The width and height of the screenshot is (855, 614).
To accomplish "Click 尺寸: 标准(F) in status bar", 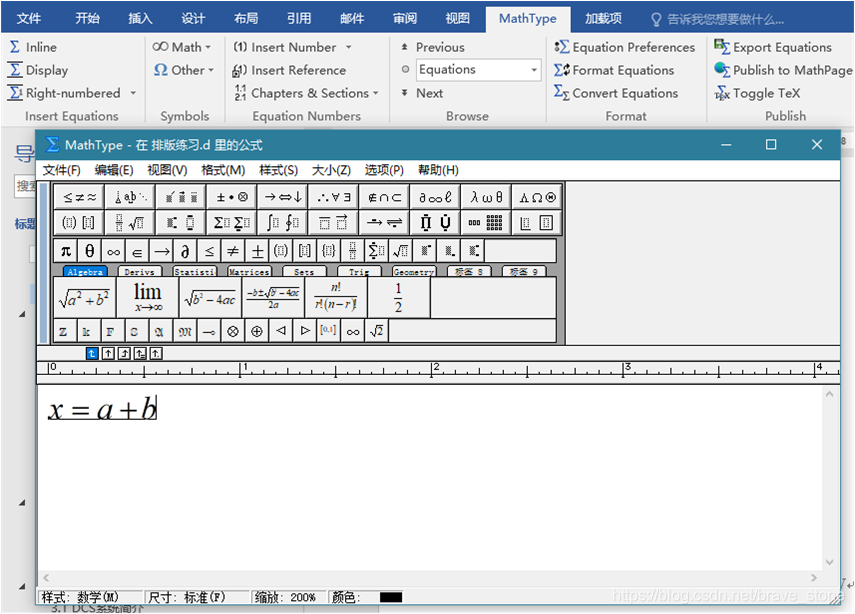I will click(186, 598).
